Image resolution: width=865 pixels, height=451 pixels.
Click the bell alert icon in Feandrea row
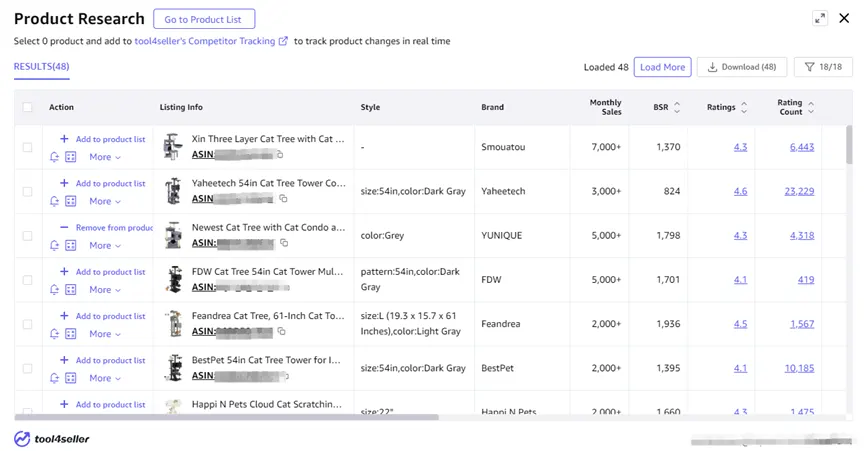tap(54, 334)
